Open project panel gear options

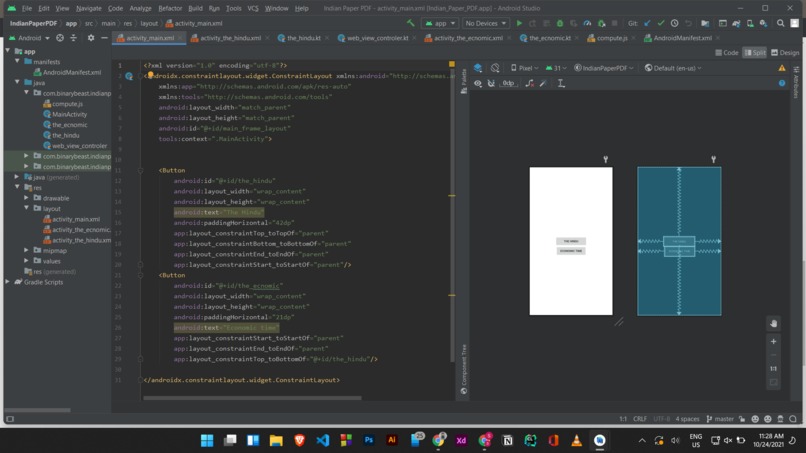[x=91, y=38]
